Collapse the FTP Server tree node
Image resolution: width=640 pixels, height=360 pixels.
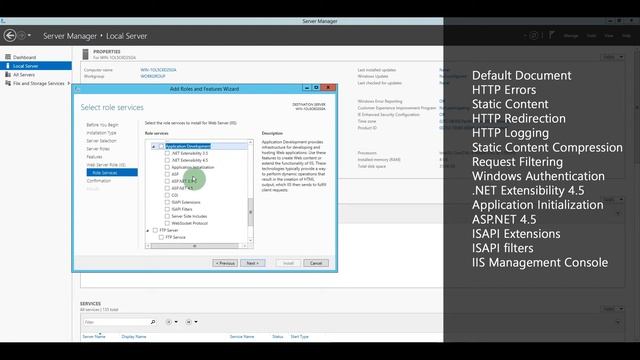pos(148,231)
